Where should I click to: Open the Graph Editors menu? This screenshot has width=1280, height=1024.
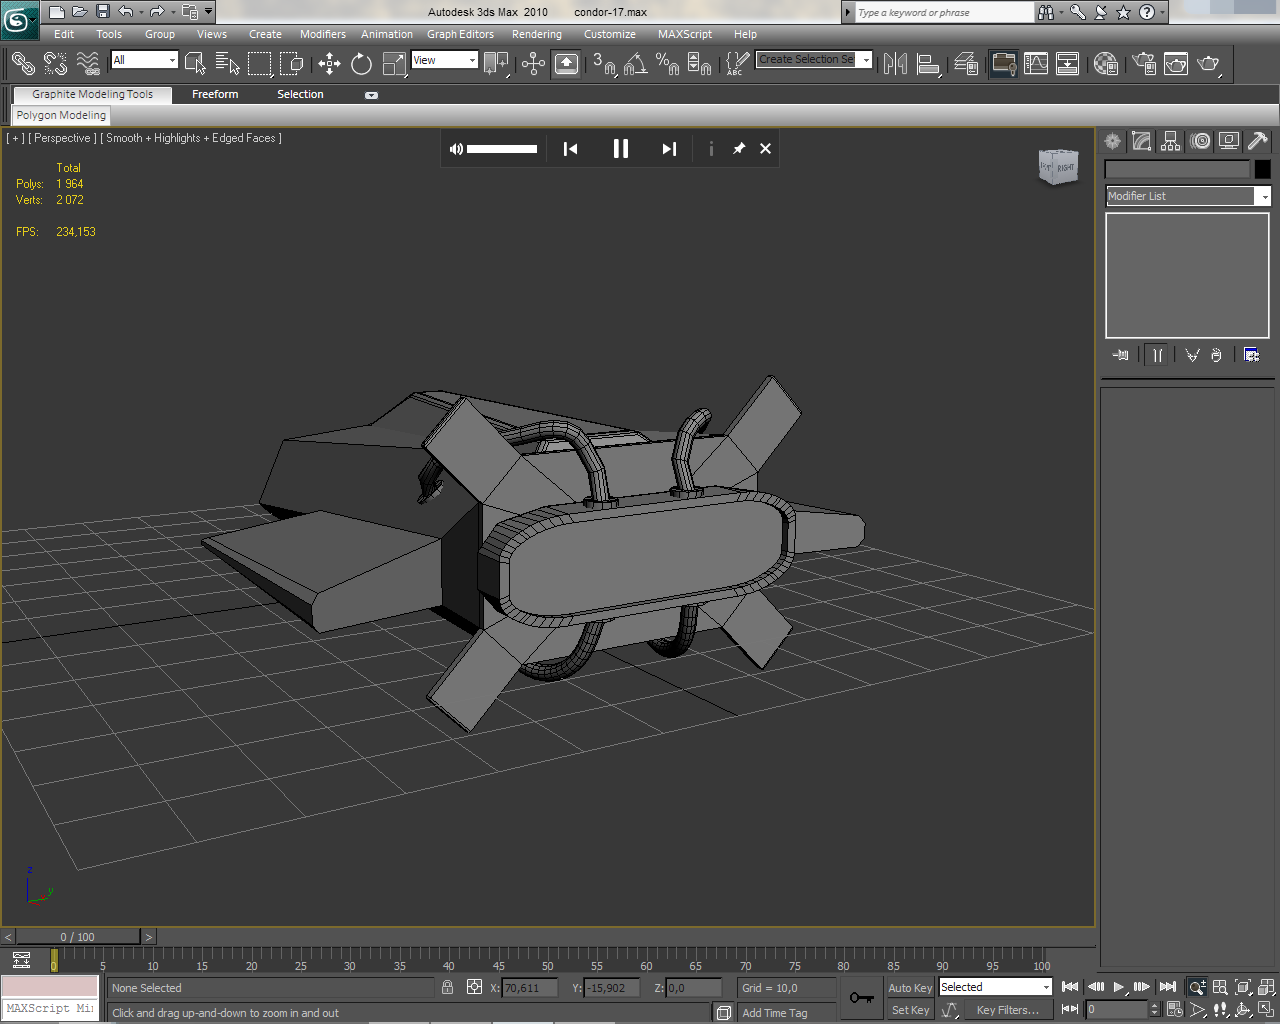click(460, 34)
